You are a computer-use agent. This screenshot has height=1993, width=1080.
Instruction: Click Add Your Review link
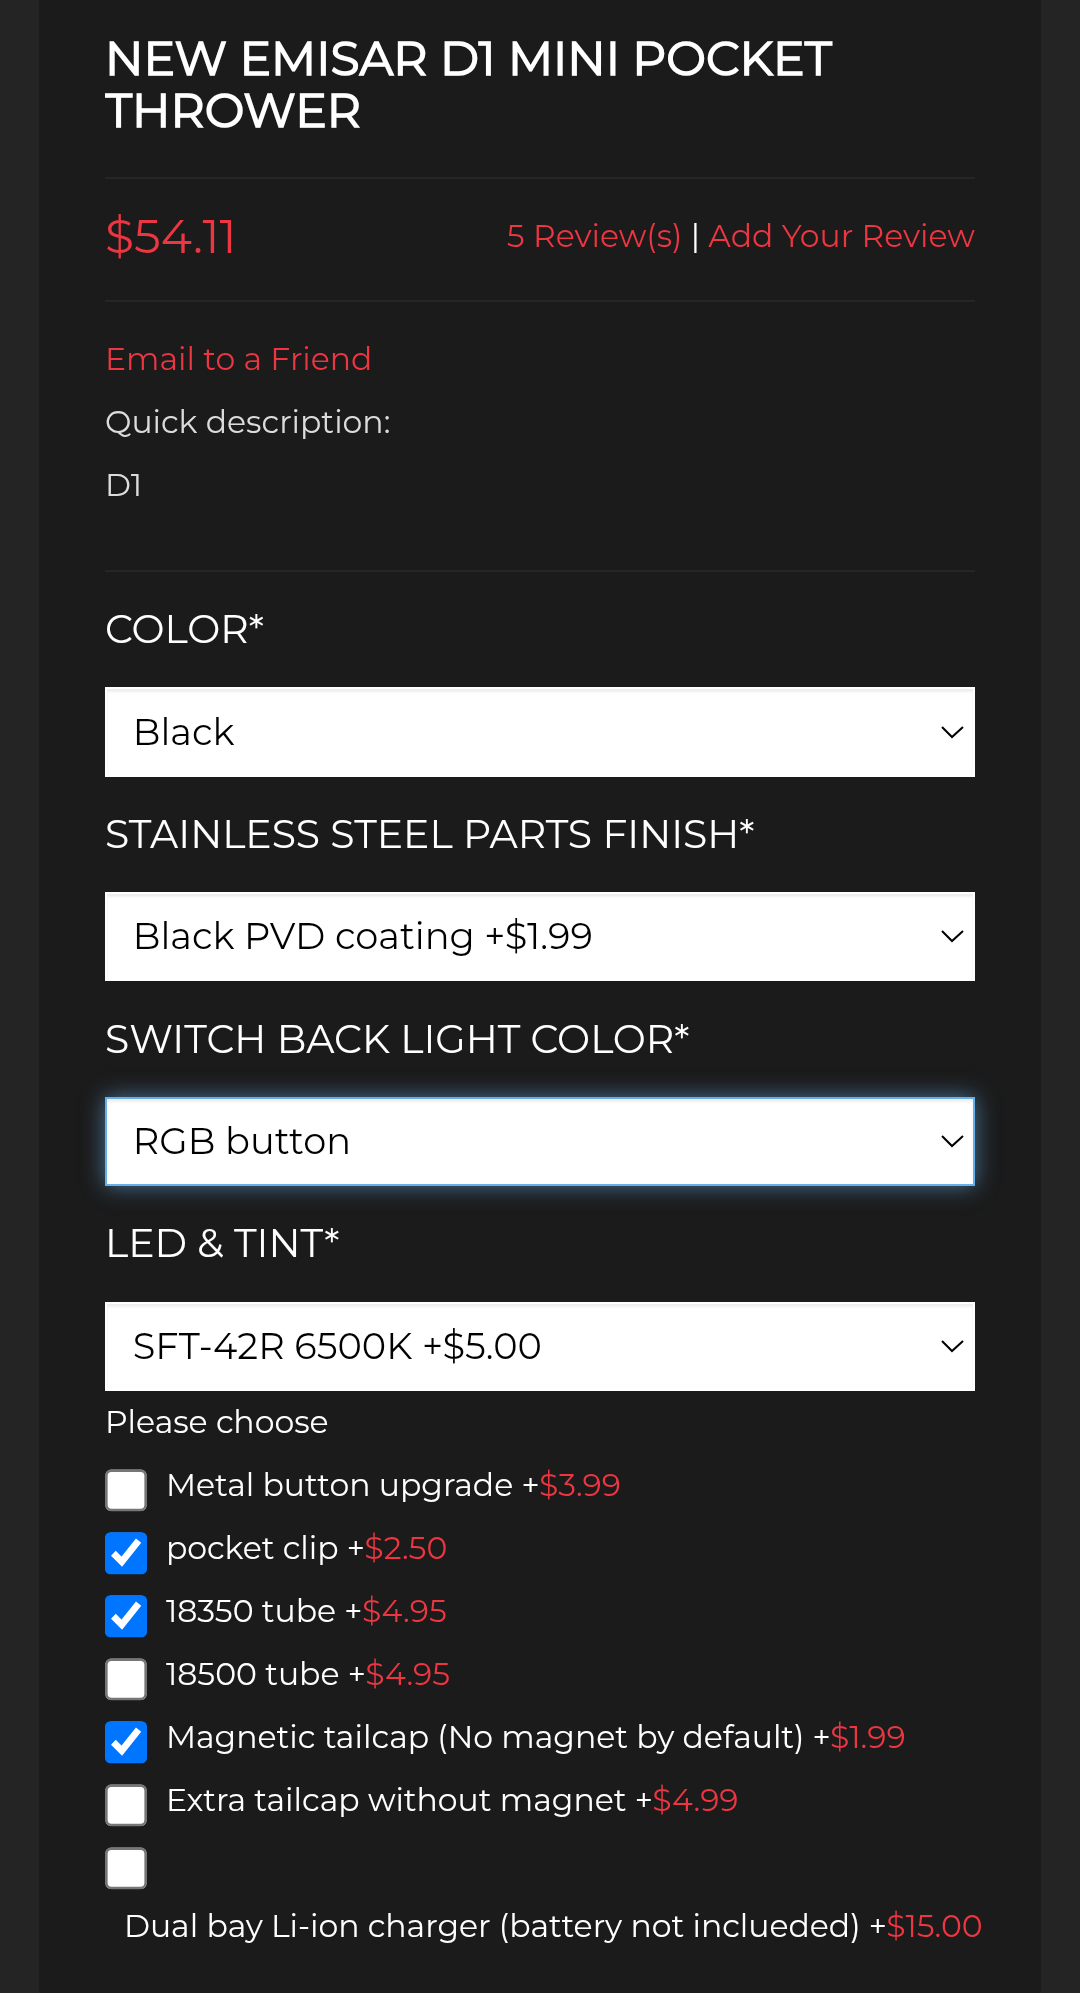point(841,236)
